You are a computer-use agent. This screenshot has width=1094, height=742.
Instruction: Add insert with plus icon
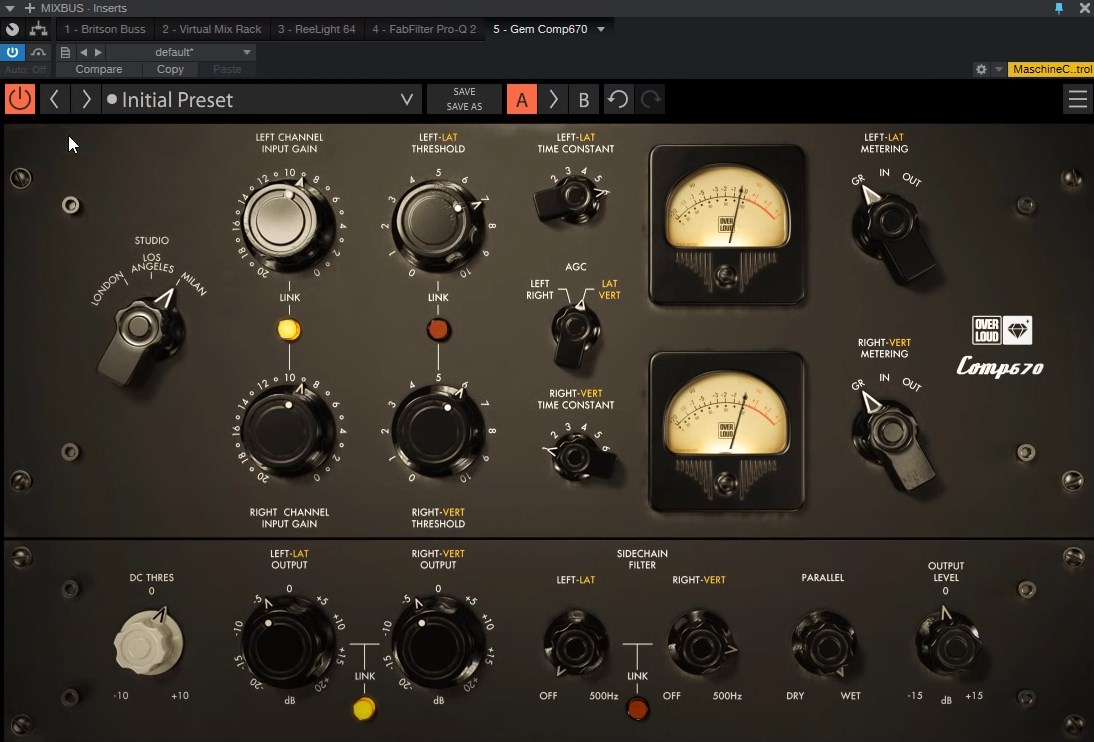point(29,8)
